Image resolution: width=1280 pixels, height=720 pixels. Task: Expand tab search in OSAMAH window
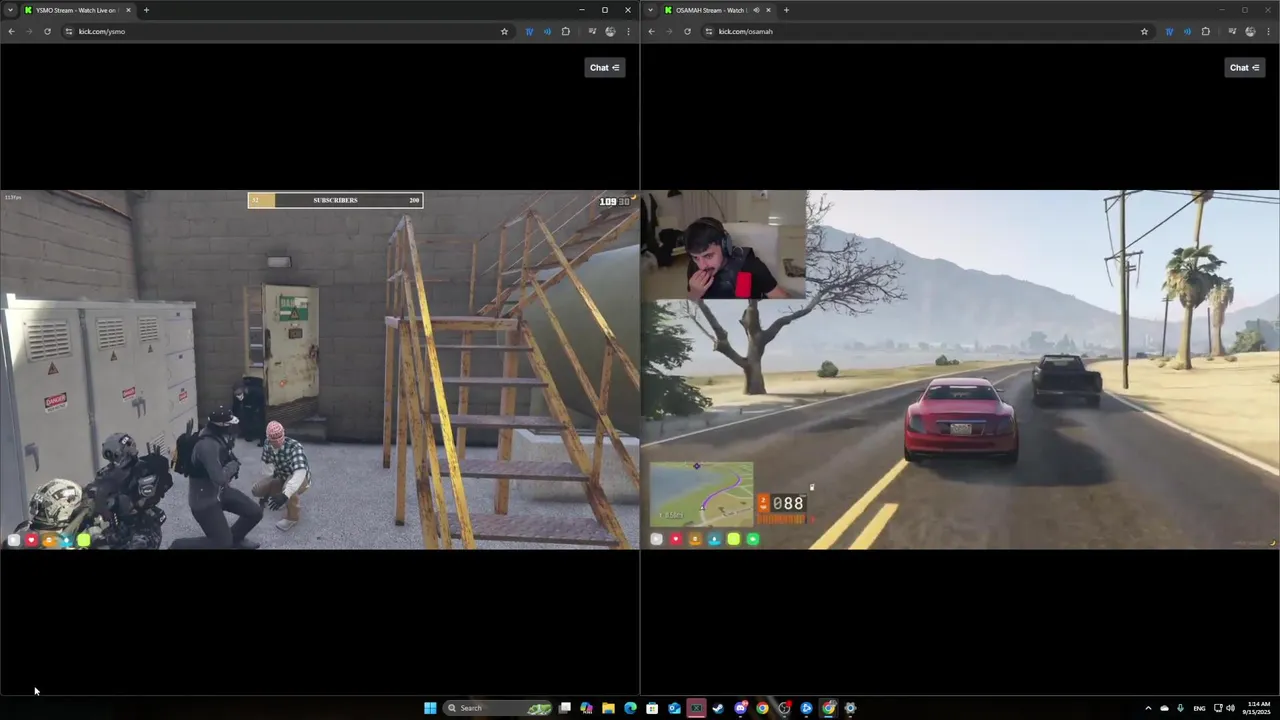tap(650, 10)
